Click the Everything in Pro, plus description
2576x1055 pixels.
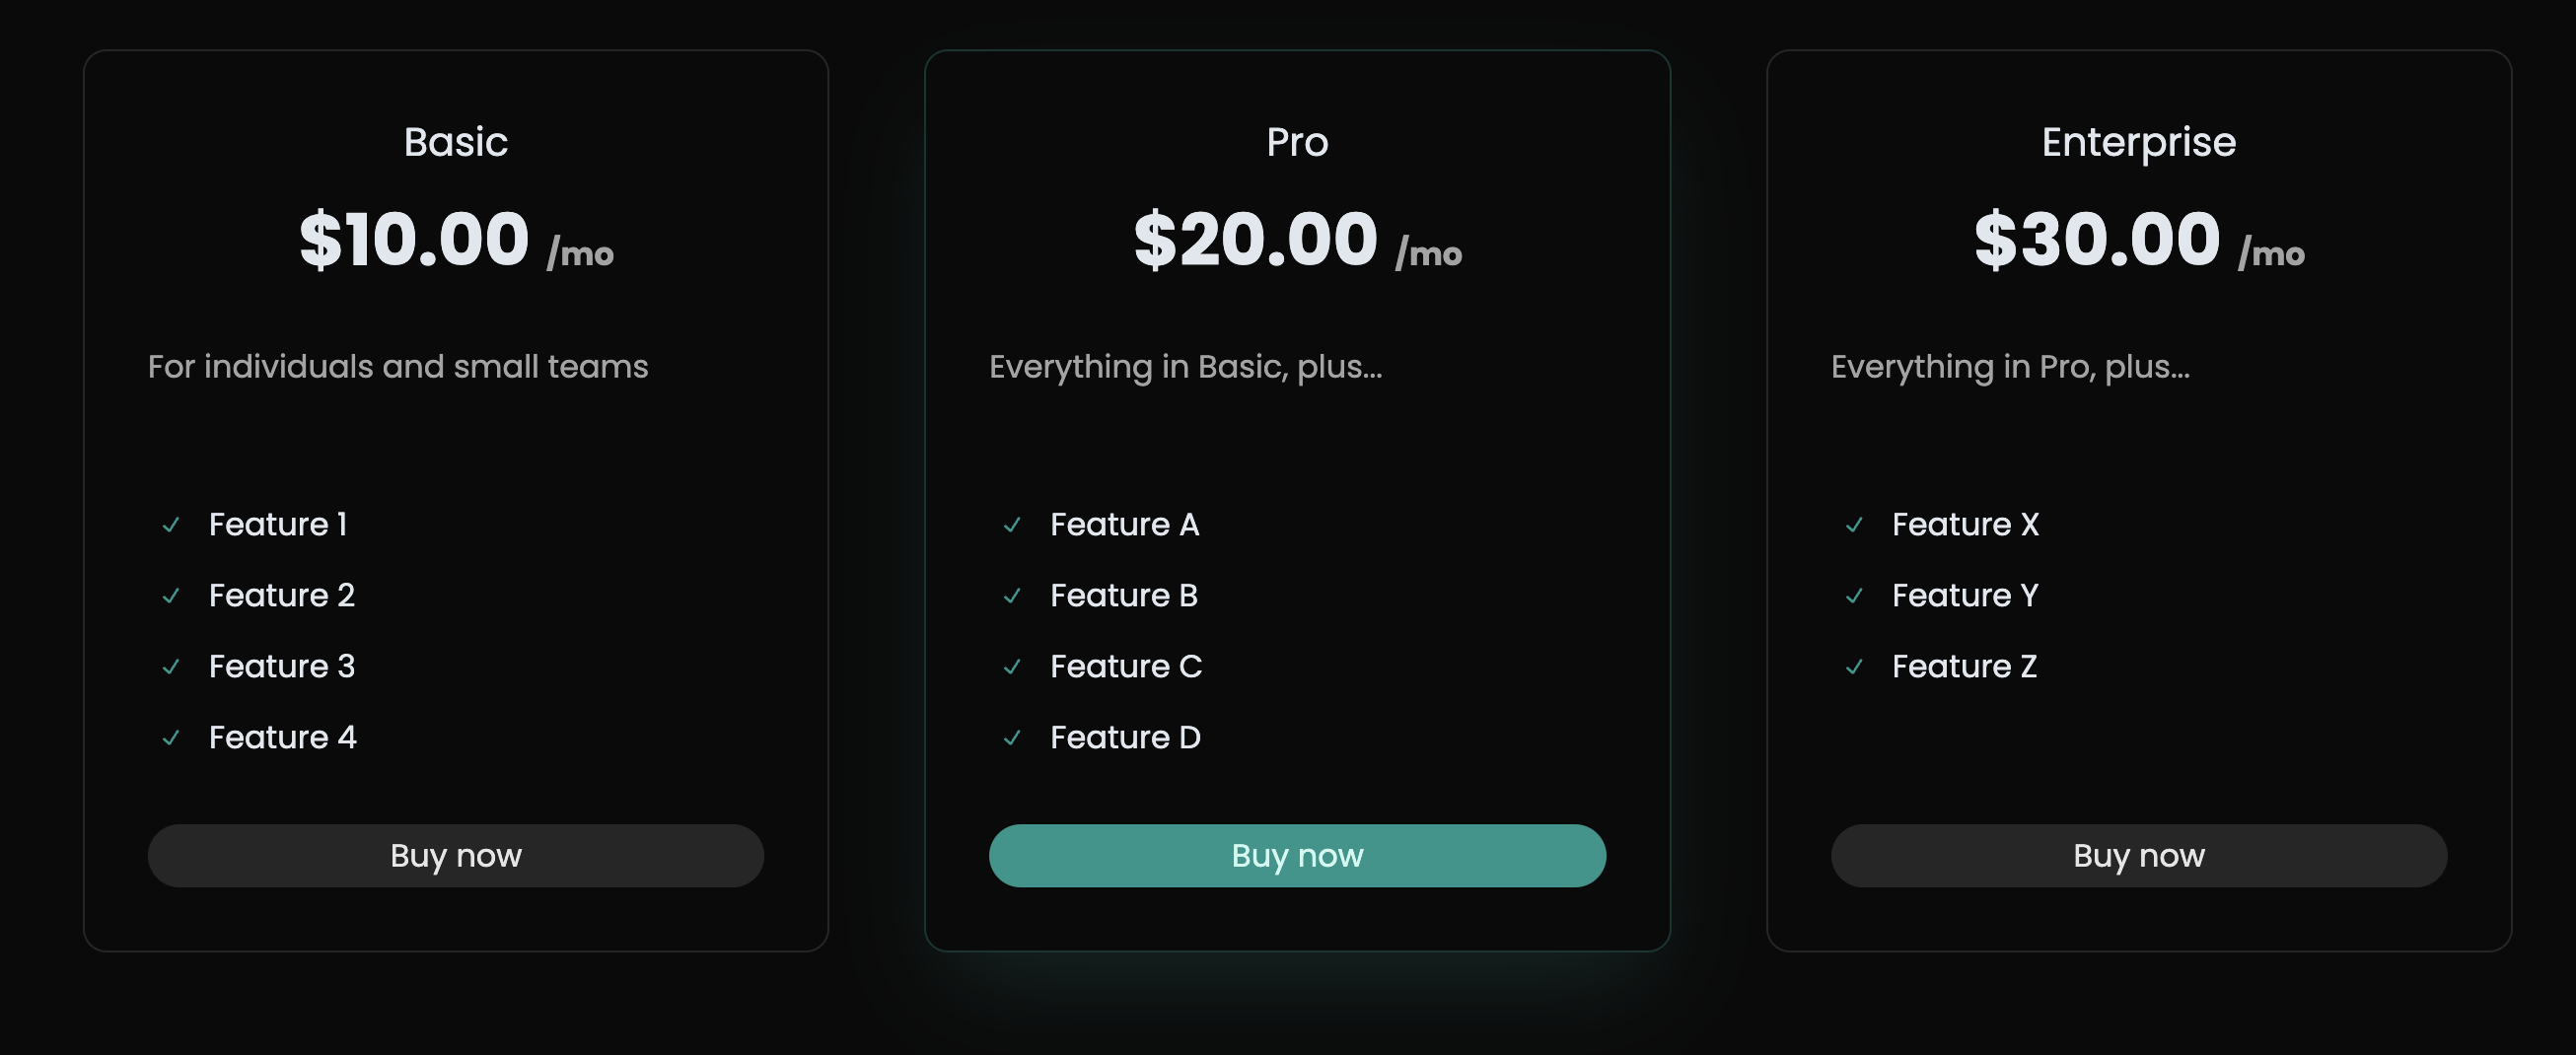(2010, 367)
